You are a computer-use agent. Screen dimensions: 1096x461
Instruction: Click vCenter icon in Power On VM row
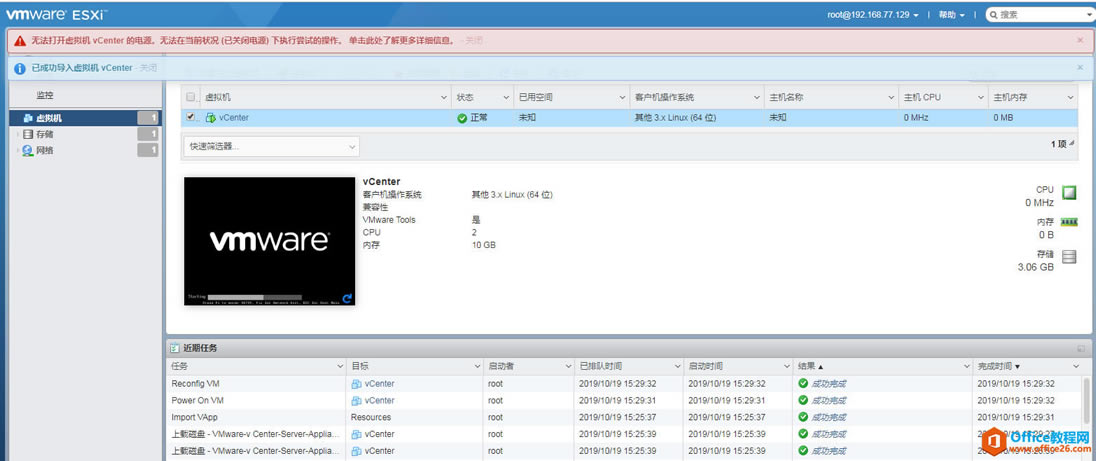point(356,400)
